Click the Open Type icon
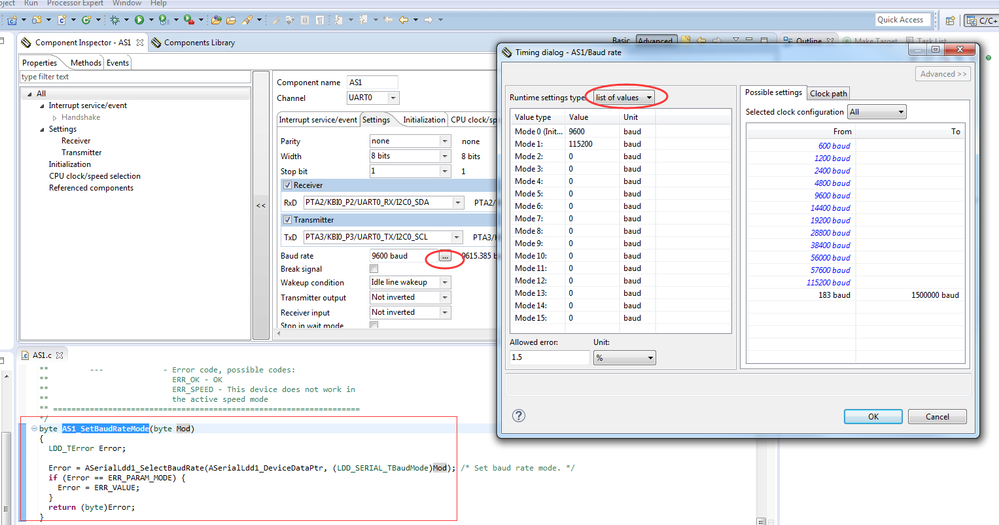The image size is (999, 525). [x=216, y=20]
